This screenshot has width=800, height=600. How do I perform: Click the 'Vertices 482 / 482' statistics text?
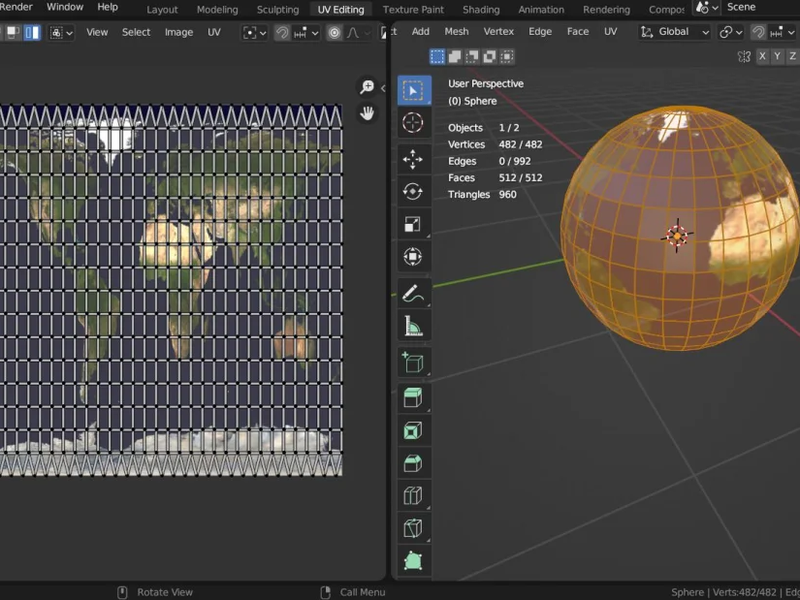(x=495, y=144)
